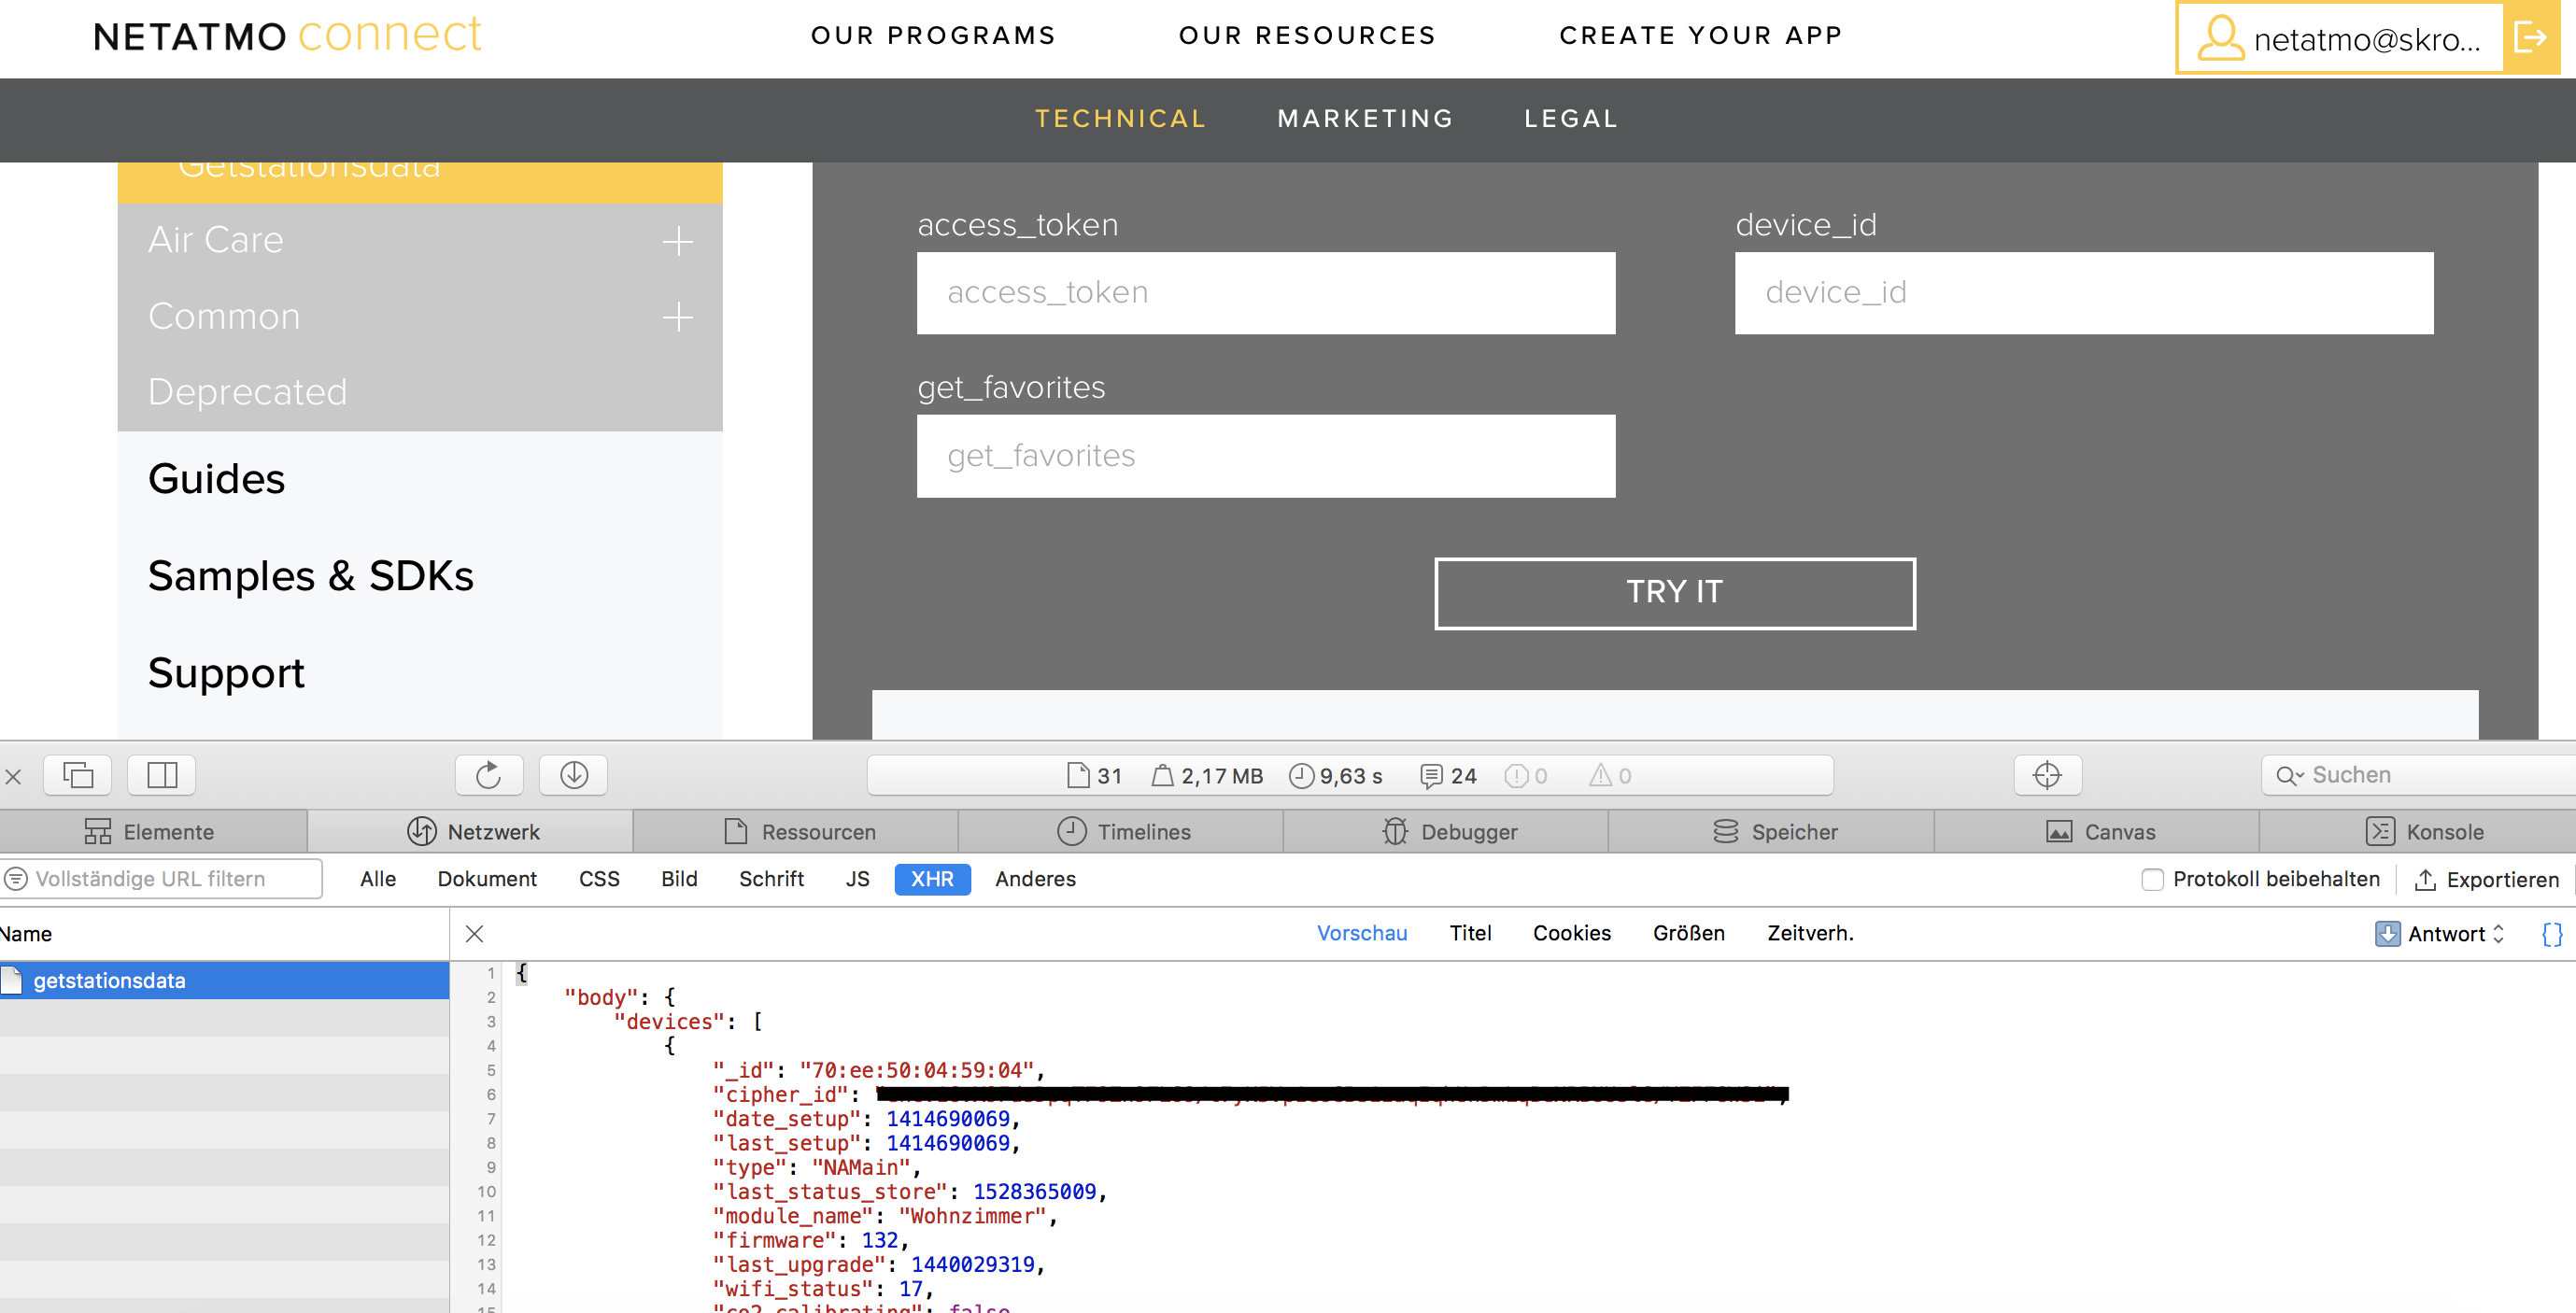The image size is (2576, 1313).
Task: Open the Cookies tab in details
Action: (1571, 933)
